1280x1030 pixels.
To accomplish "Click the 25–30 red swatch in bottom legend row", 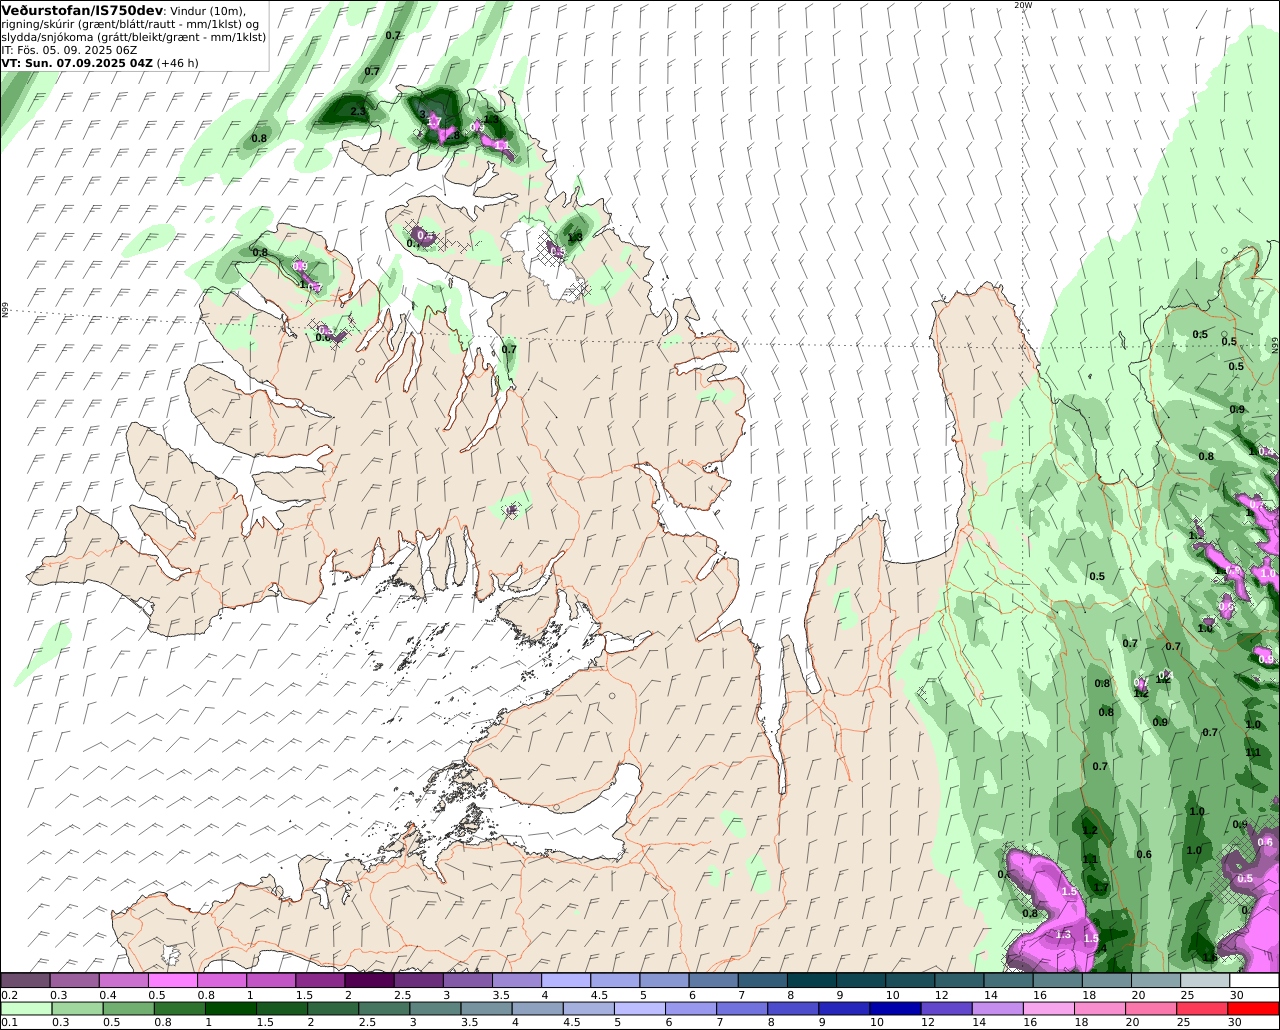I will [1201, 1009].
